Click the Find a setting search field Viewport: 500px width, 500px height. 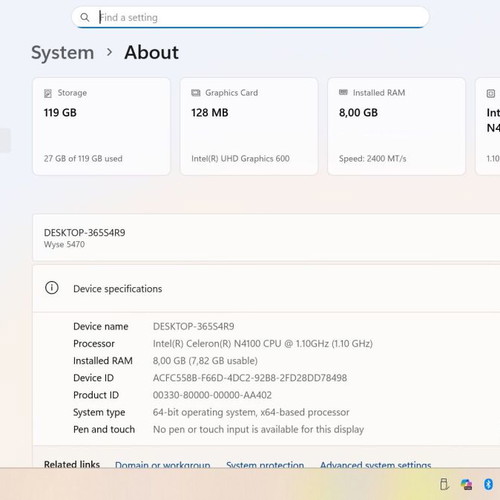(250, 17)
